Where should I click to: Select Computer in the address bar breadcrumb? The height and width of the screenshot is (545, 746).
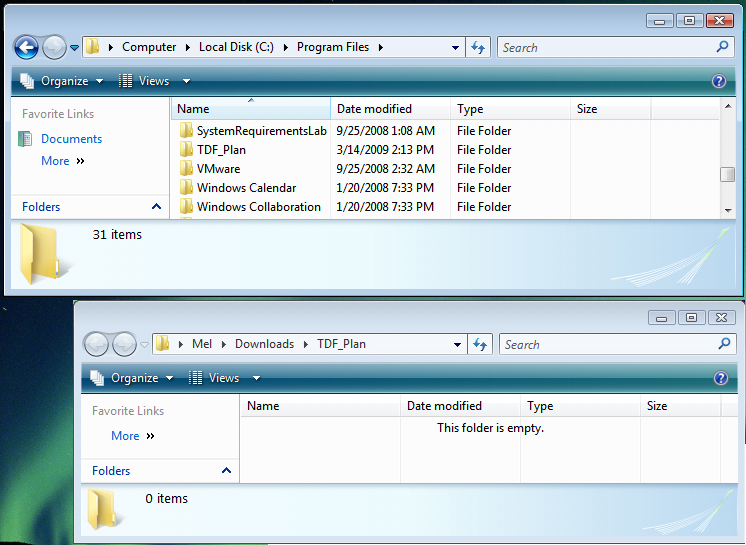(x=149, y=47)
